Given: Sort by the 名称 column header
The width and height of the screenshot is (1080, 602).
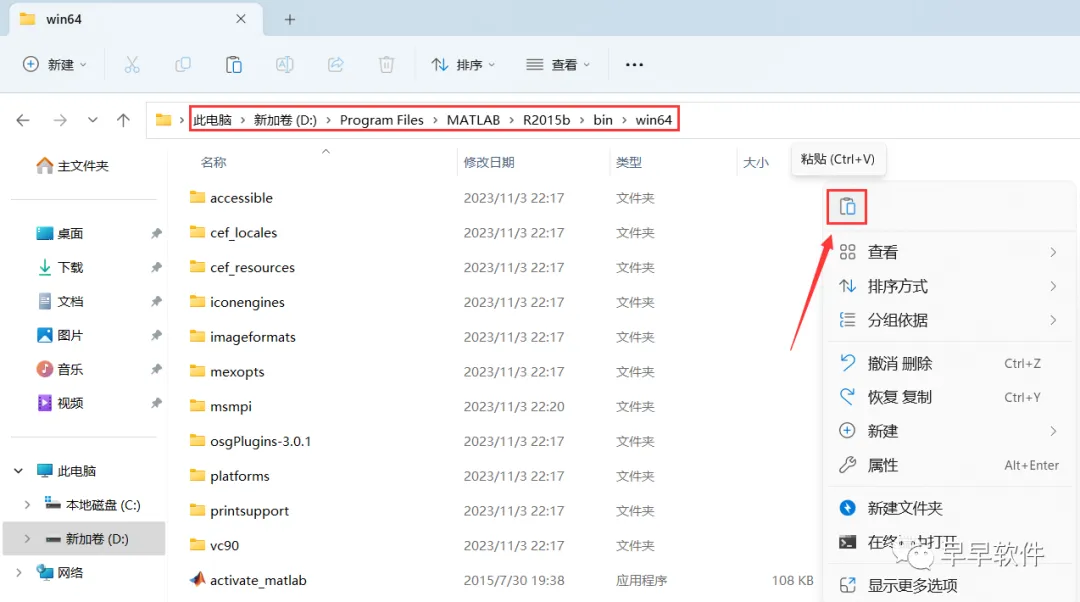Looking at the screenshot, I should (214, 163).
